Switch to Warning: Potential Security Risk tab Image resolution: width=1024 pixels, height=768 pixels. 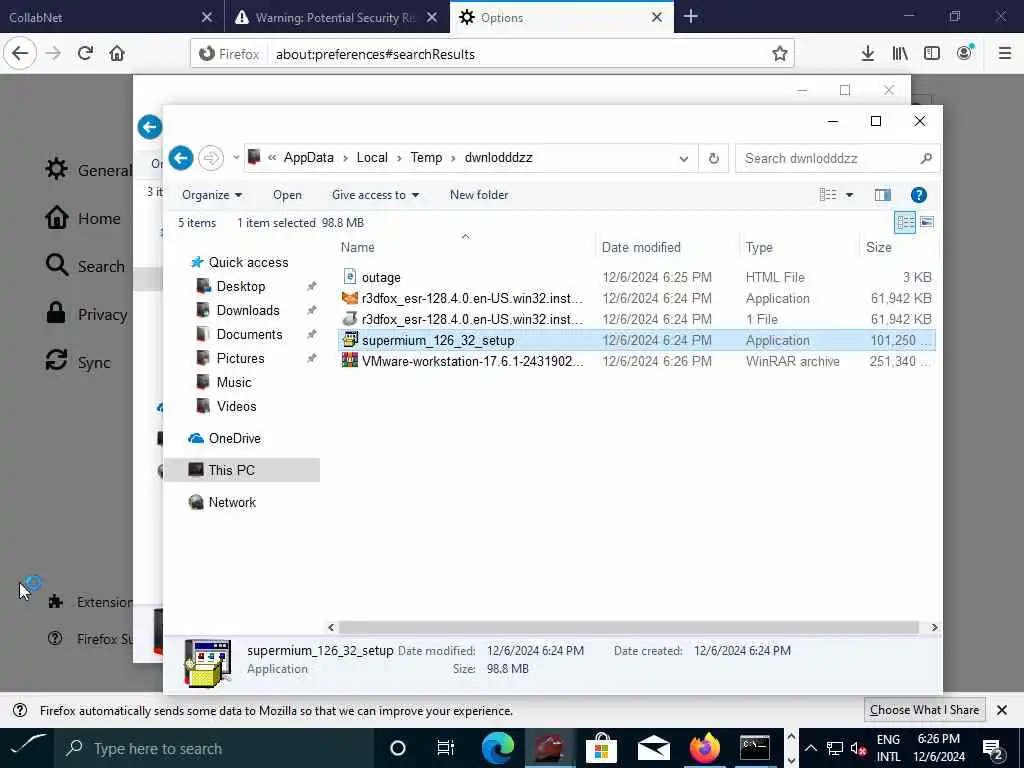click(x=337, y=17)
